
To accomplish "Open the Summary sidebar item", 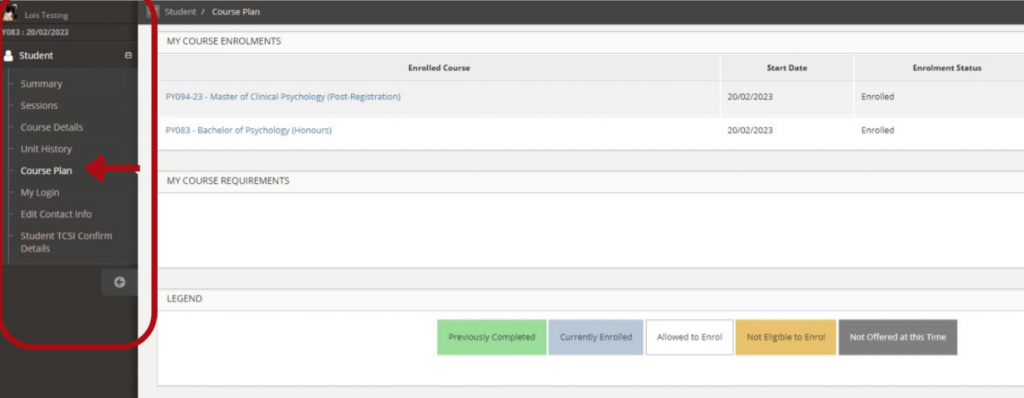I will coord(41,84).
